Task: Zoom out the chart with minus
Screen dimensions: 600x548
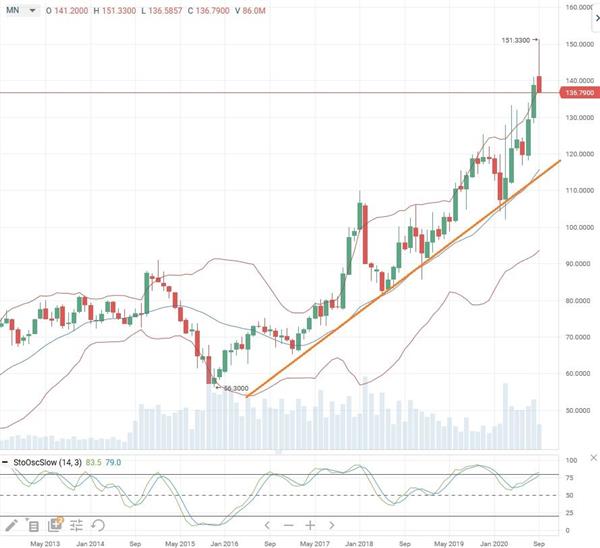Action: (289, 525)
